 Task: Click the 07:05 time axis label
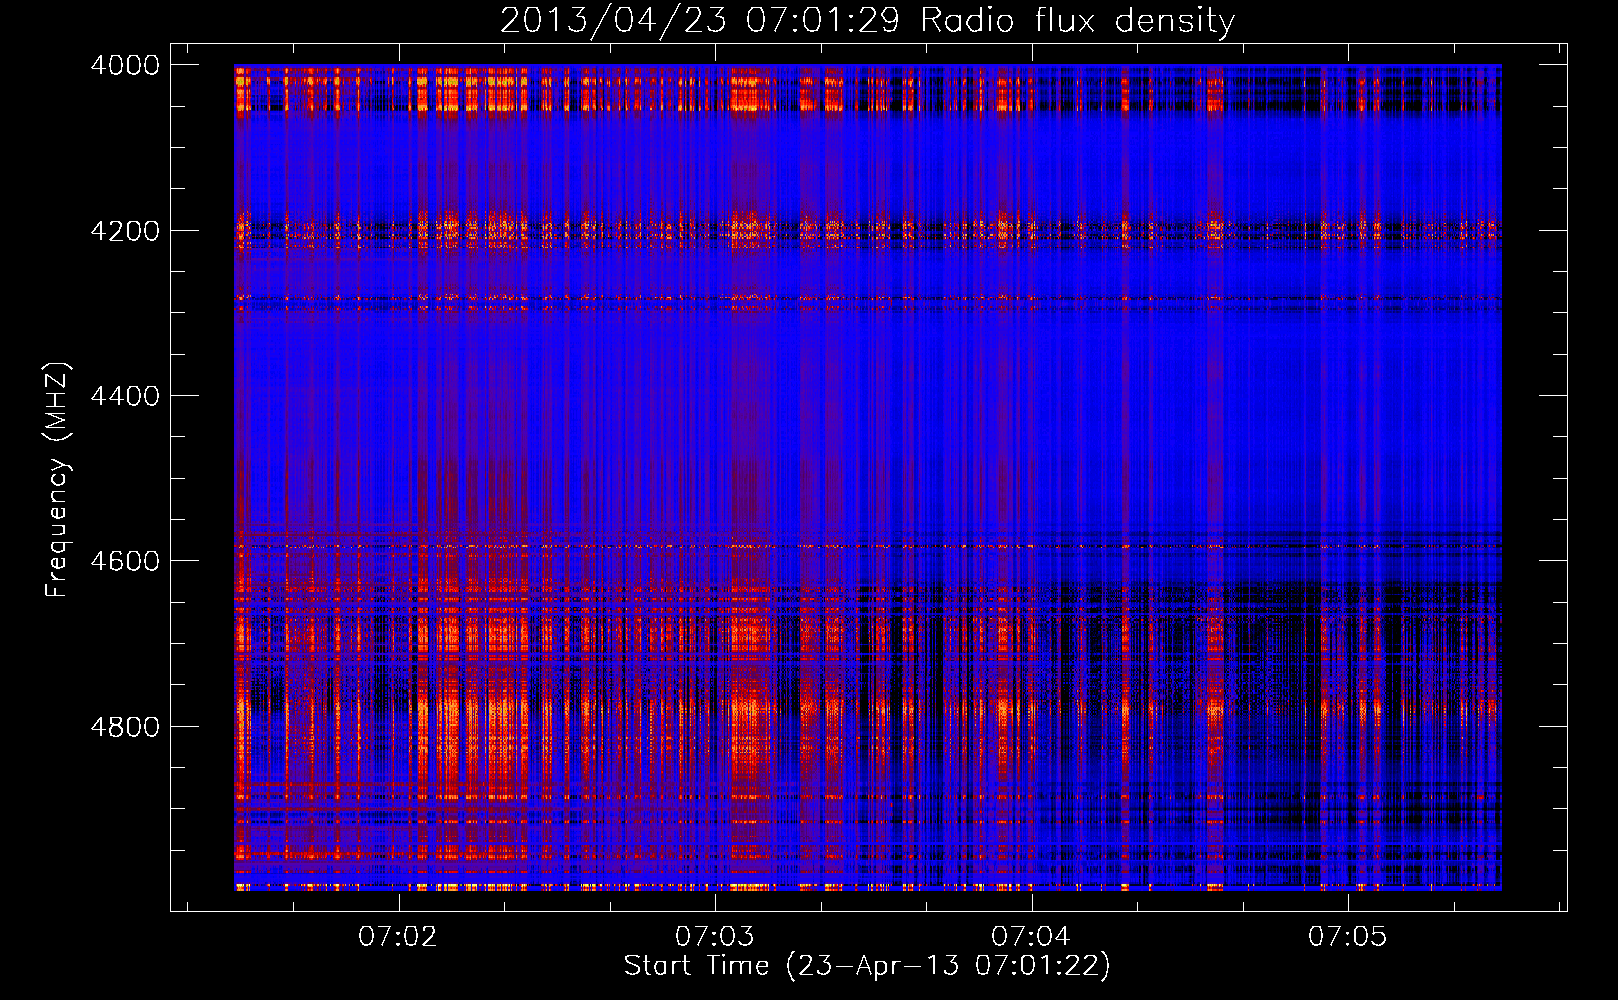(1348, 937)
